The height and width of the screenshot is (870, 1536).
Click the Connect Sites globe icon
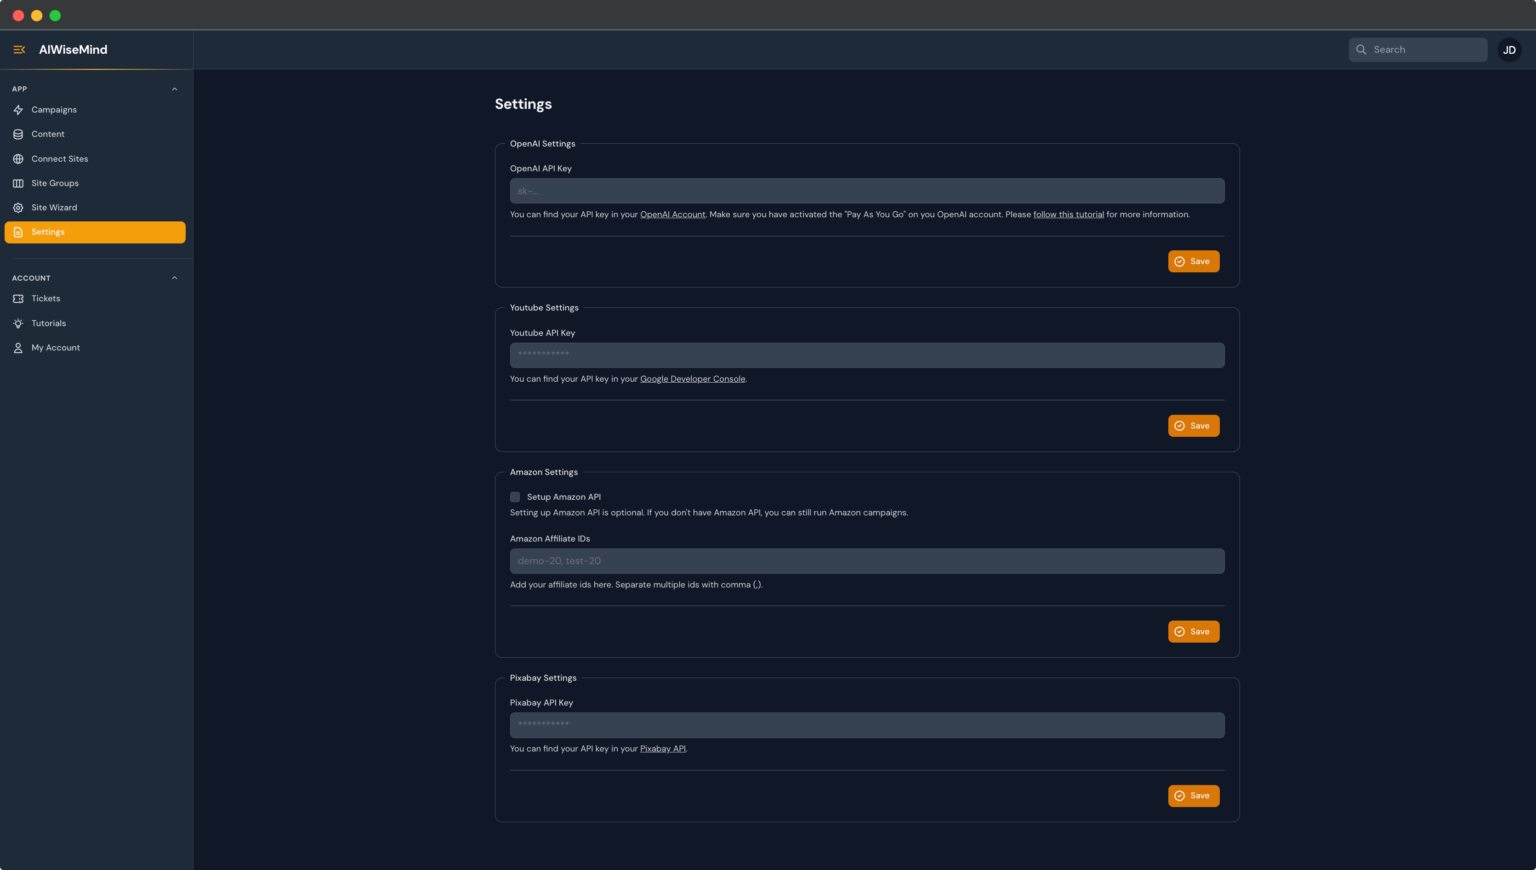18,159
